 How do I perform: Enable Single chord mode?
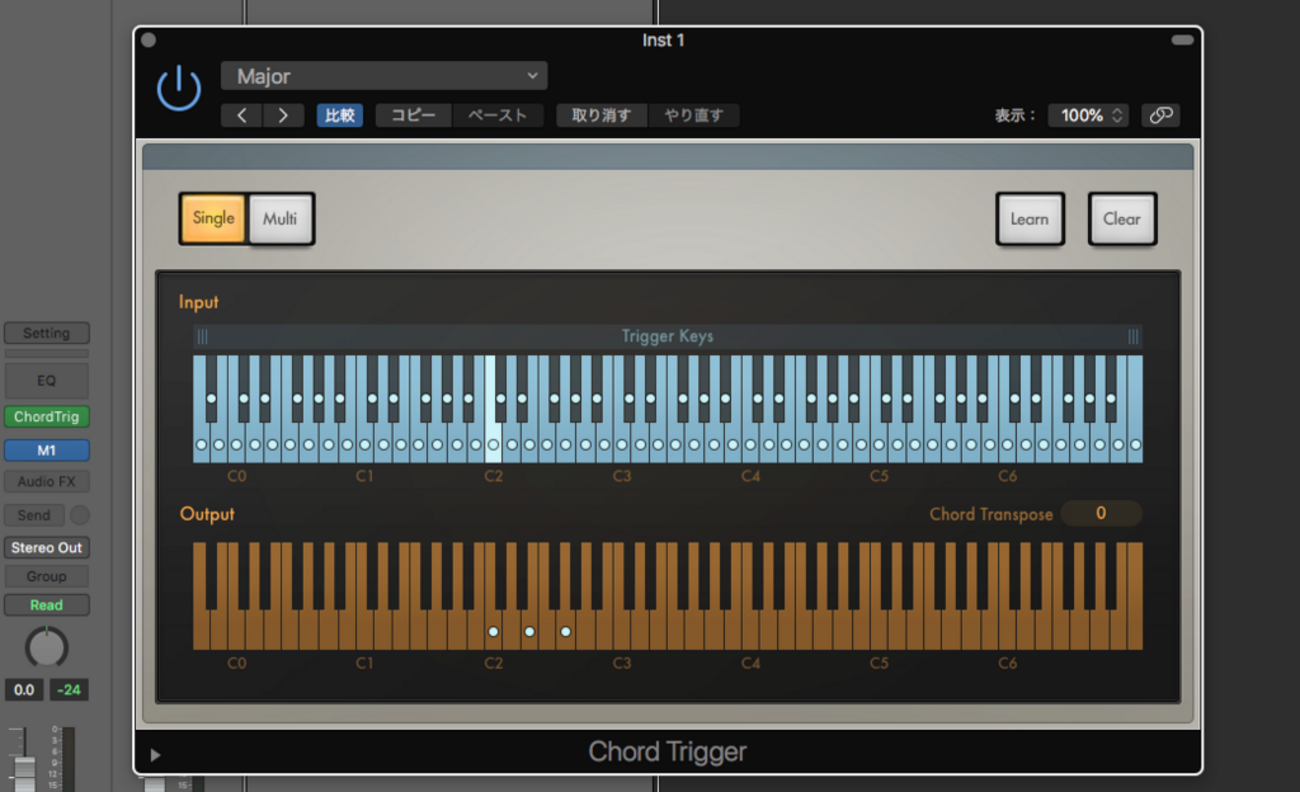213,218
